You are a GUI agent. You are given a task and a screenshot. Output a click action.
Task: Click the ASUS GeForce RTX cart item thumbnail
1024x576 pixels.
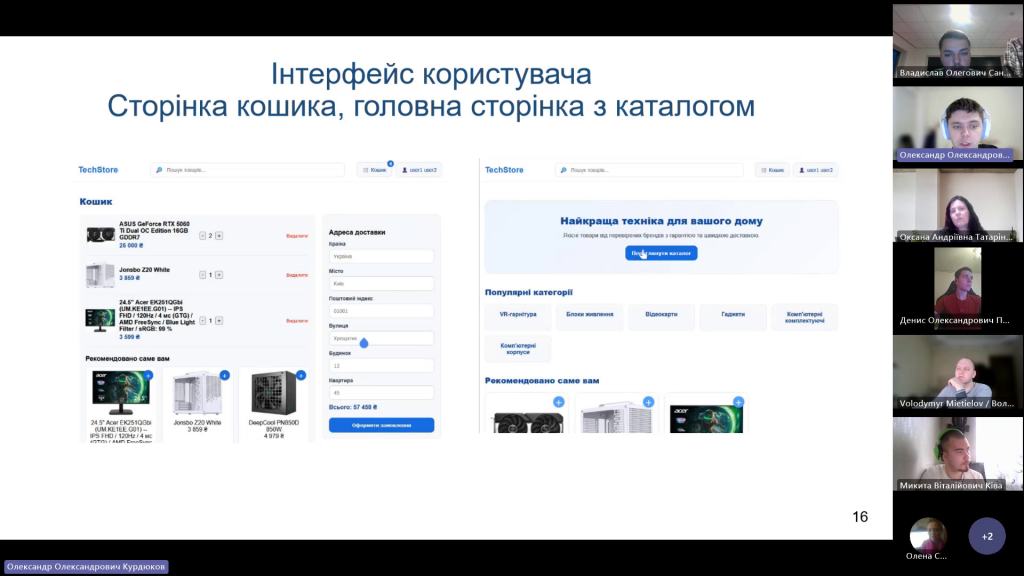click(101, 234)
